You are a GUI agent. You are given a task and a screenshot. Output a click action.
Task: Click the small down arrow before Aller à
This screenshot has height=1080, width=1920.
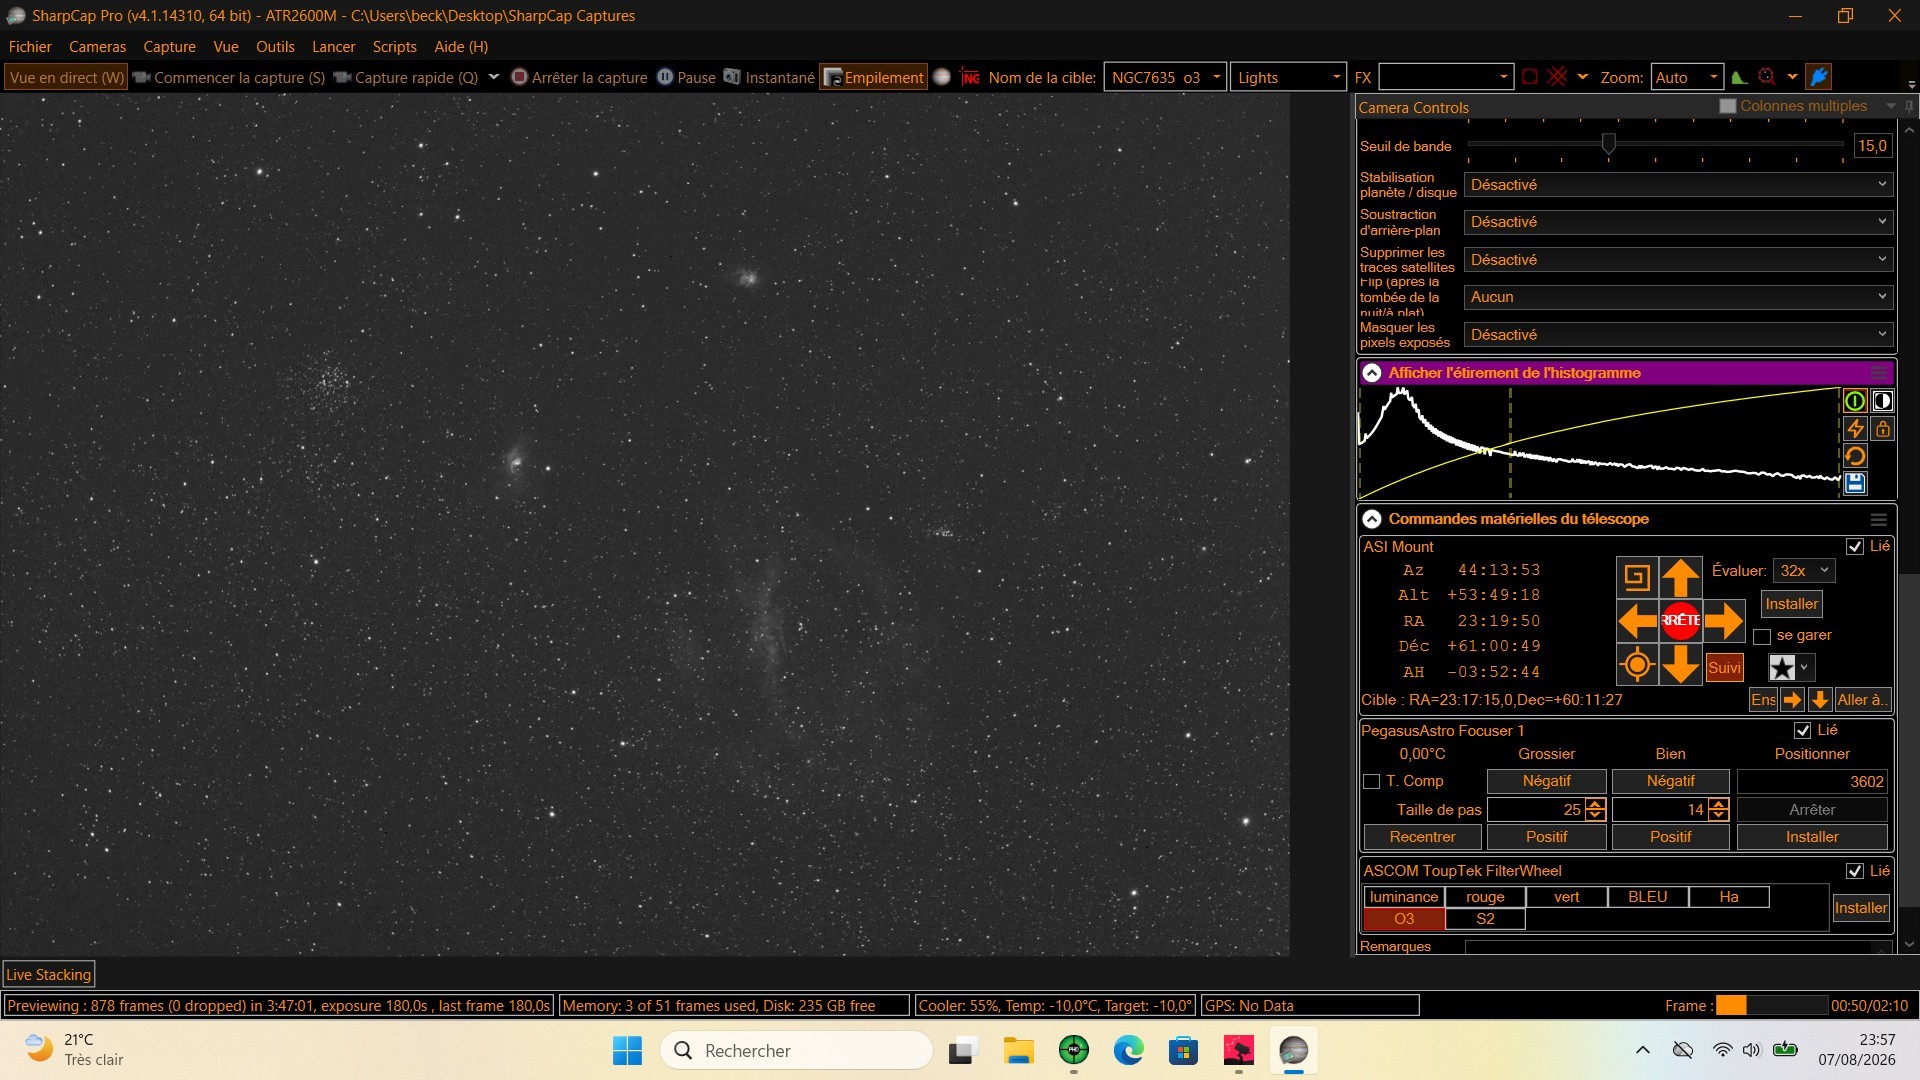point(1820,700)
